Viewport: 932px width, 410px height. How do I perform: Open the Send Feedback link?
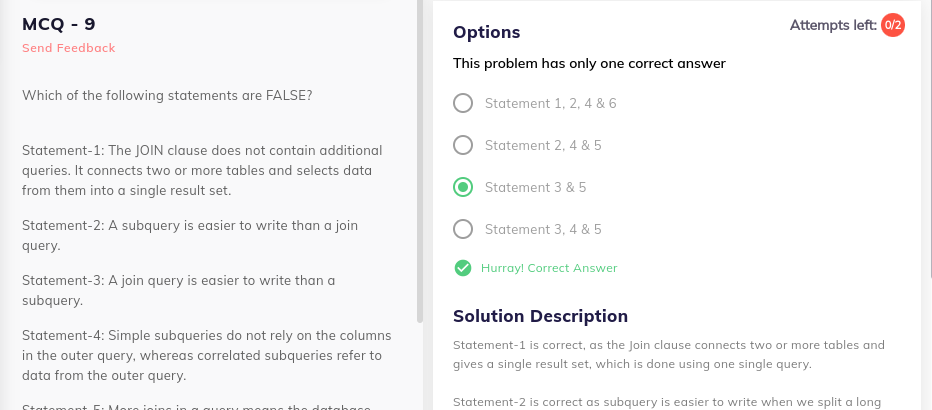pyautogui.click(x=68, y=48)
